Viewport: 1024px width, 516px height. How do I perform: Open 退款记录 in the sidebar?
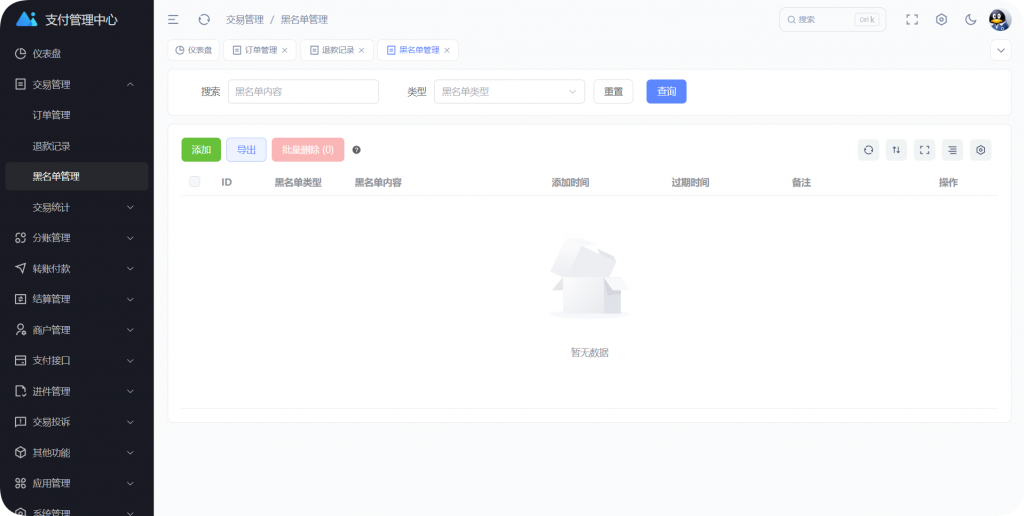77,146
